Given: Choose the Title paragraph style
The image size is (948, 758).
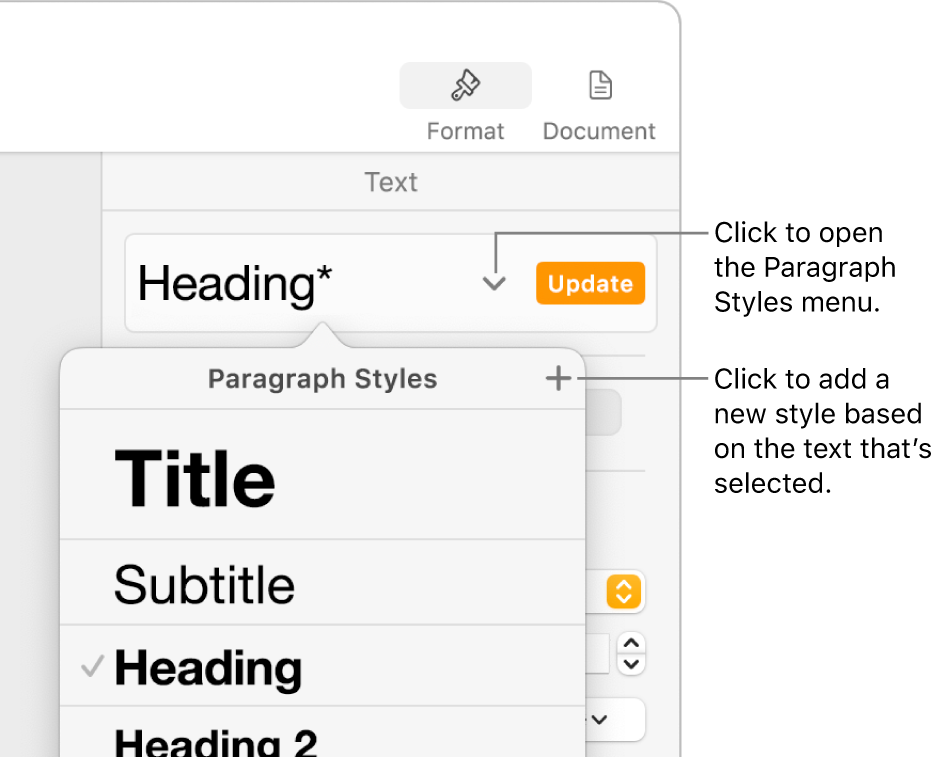Looking at the screenshot, I should [320, 478].
